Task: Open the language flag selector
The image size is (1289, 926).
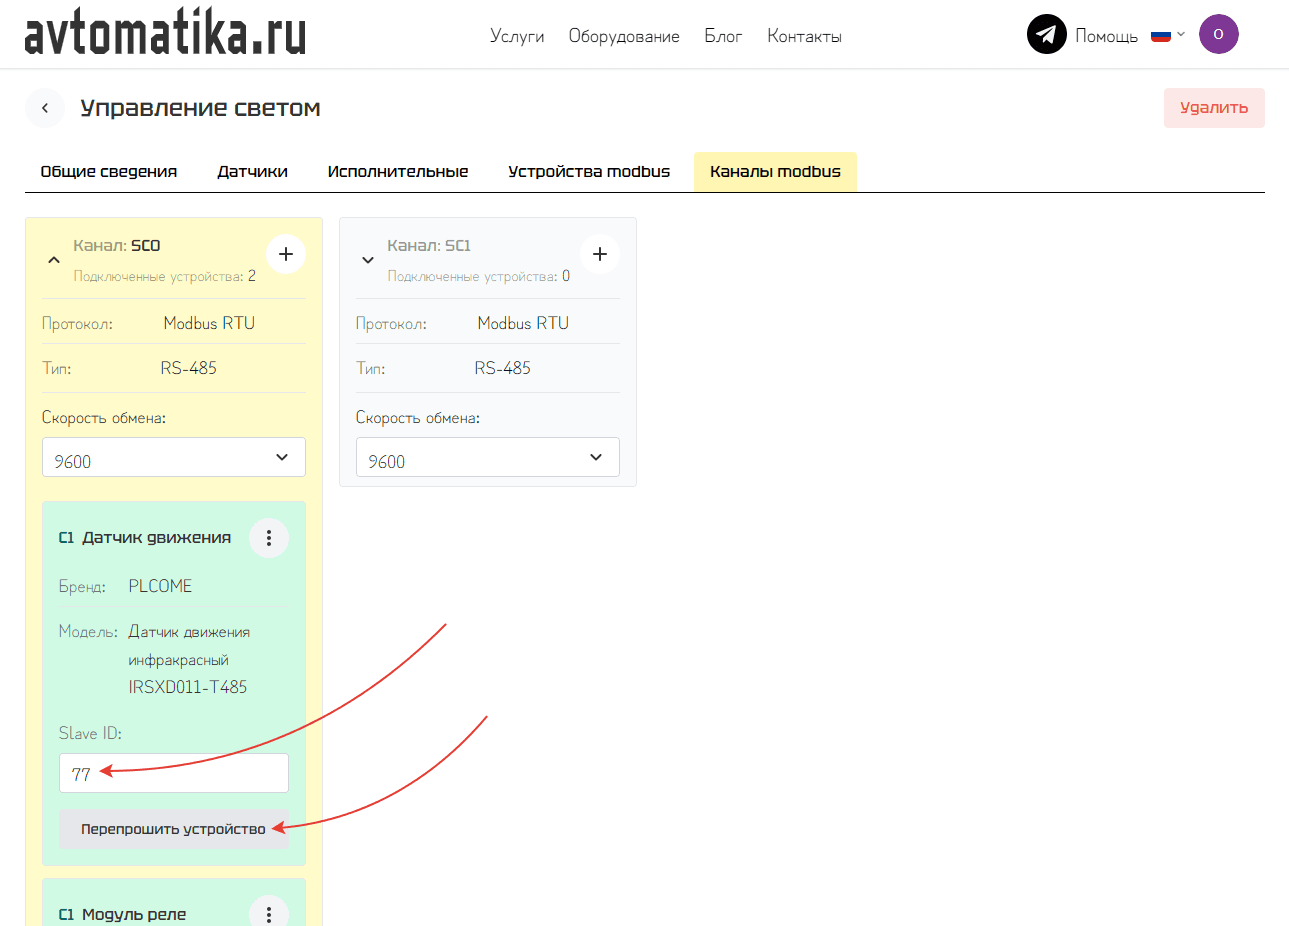Action: [1167, 35]
